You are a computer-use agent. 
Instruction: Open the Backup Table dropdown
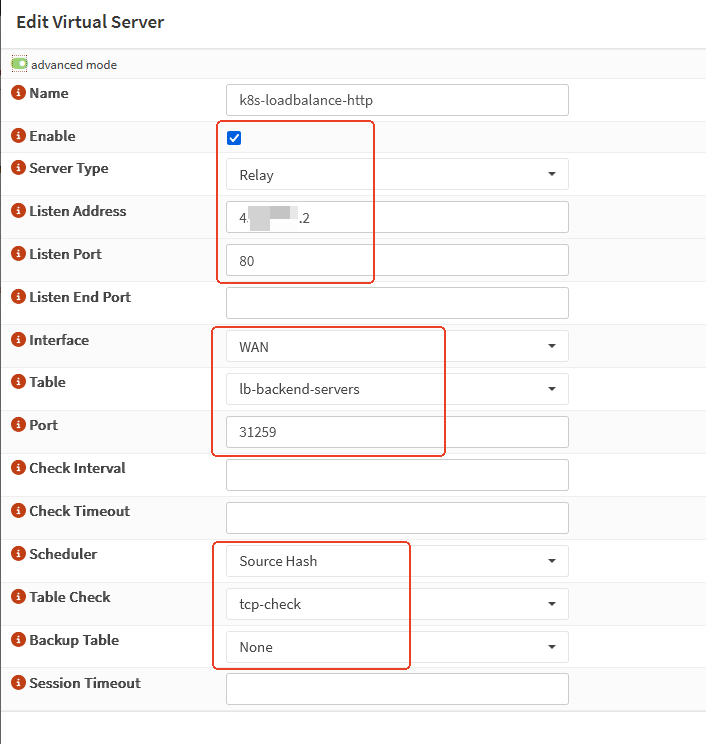pos(397,647)
